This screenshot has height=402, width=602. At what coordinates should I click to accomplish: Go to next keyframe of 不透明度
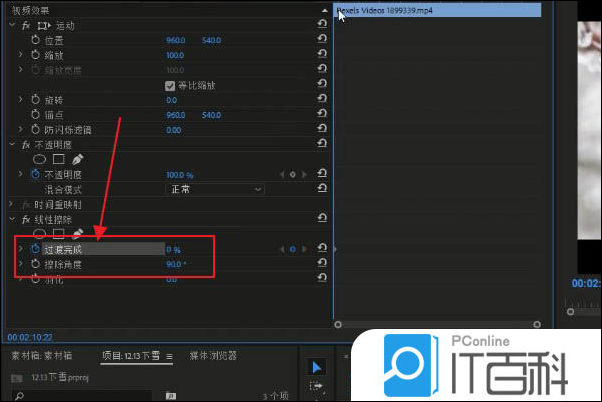click(304, 175)
